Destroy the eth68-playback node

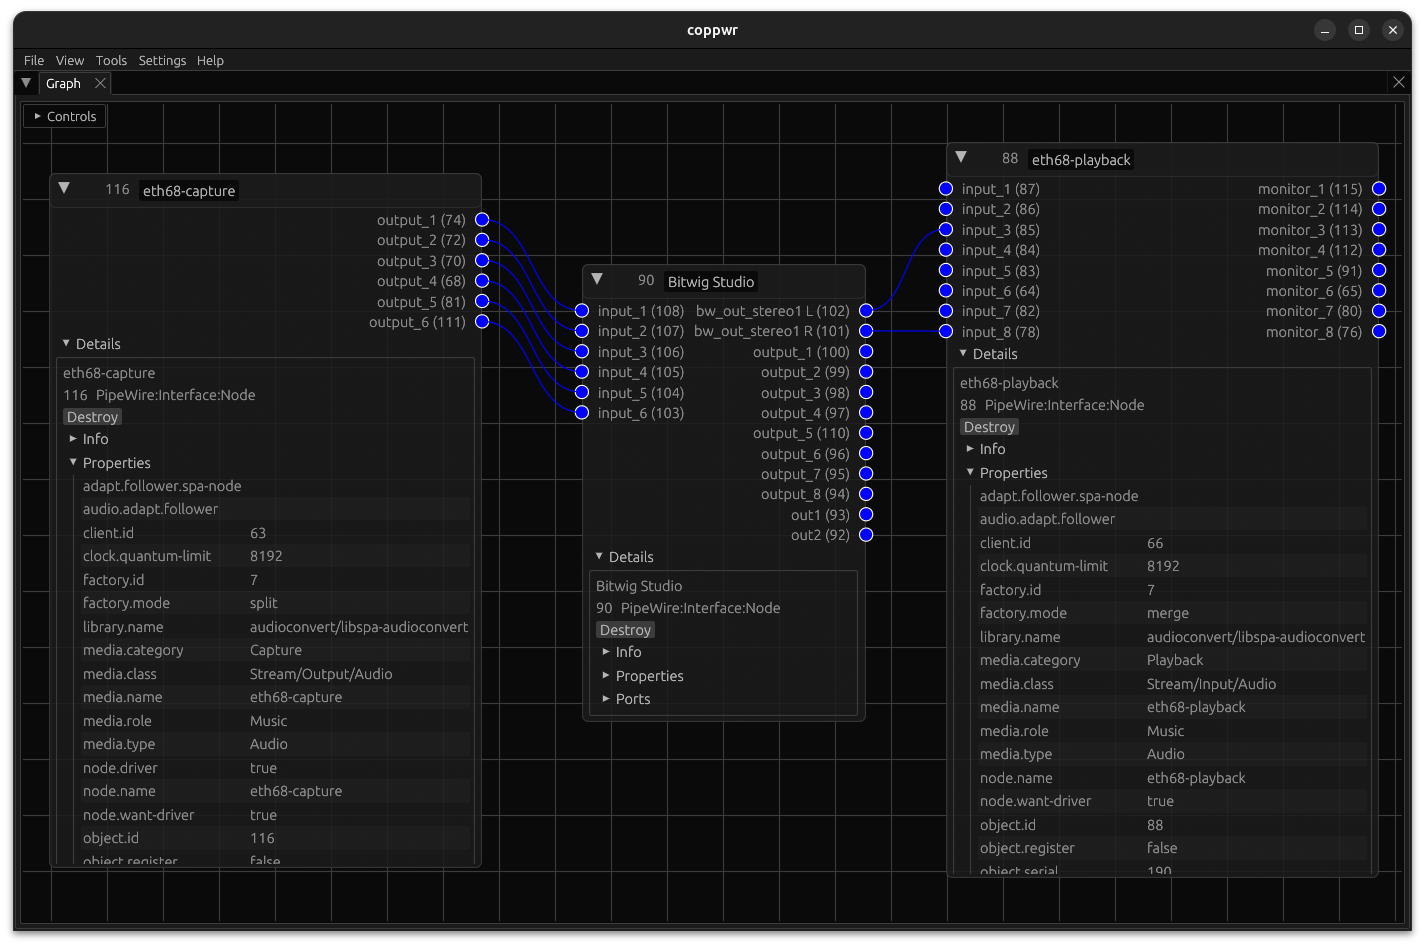(989, 427)
